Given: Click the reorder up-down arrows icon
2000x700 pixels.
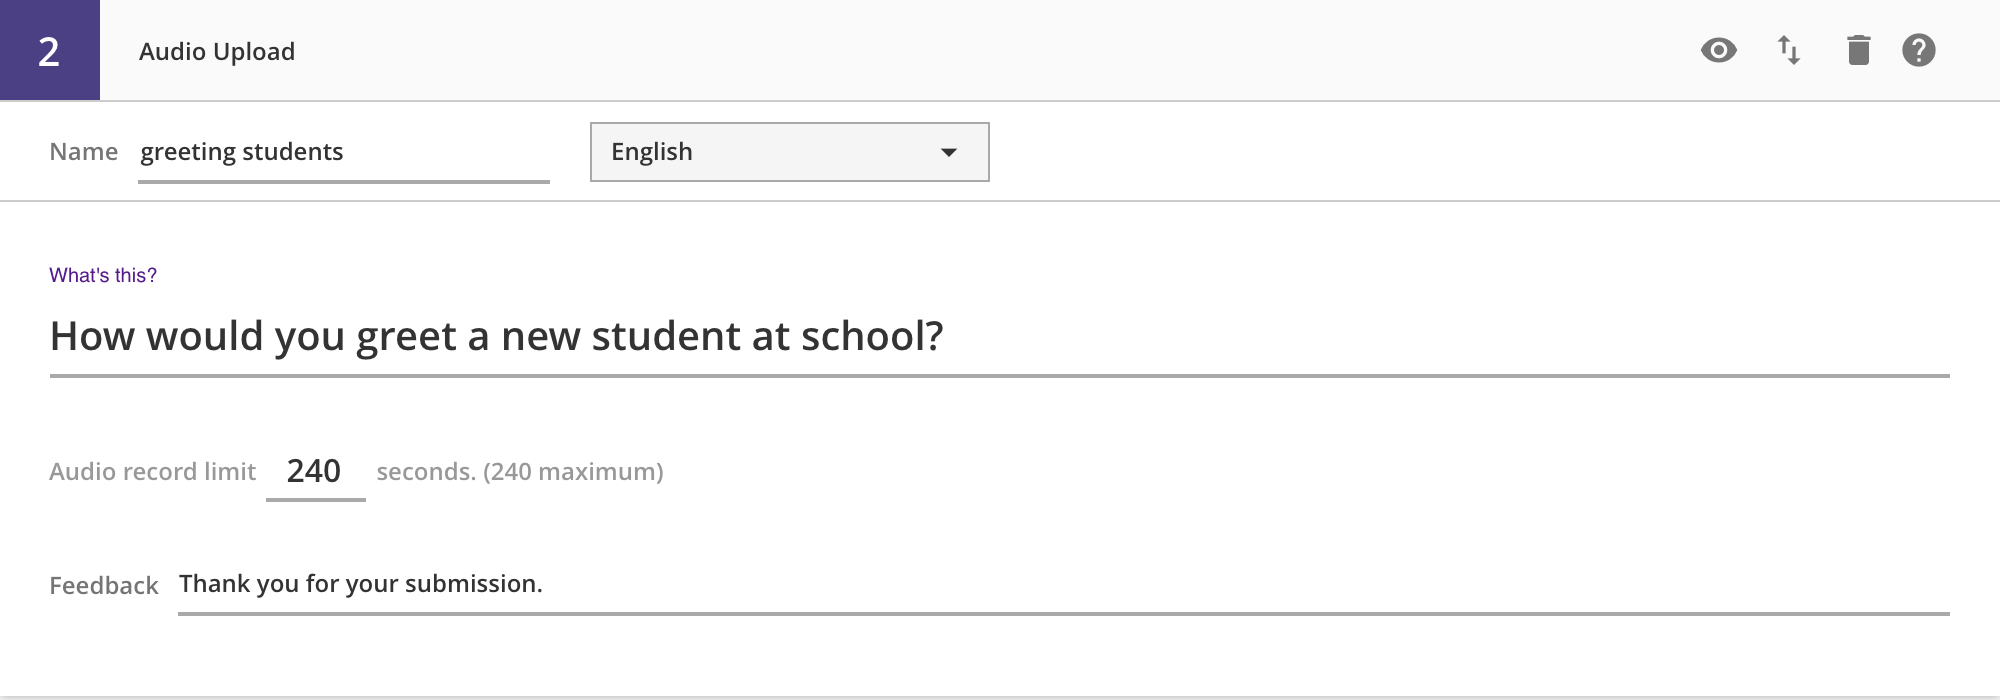Looking at the screenshot, I should pos(1788,50).
